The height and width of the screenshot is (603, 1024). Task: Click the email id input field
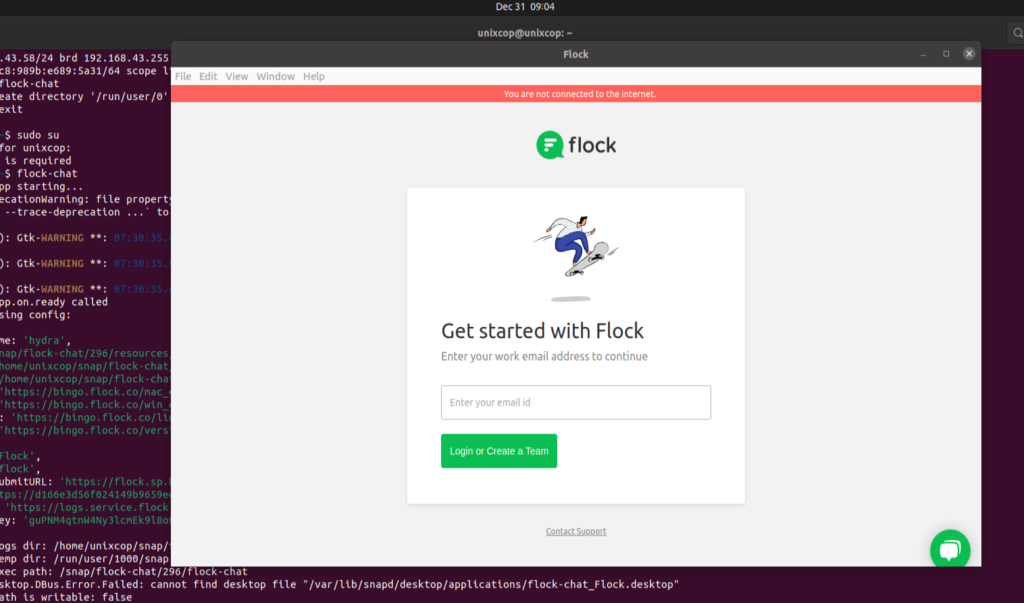click(575, 402)
